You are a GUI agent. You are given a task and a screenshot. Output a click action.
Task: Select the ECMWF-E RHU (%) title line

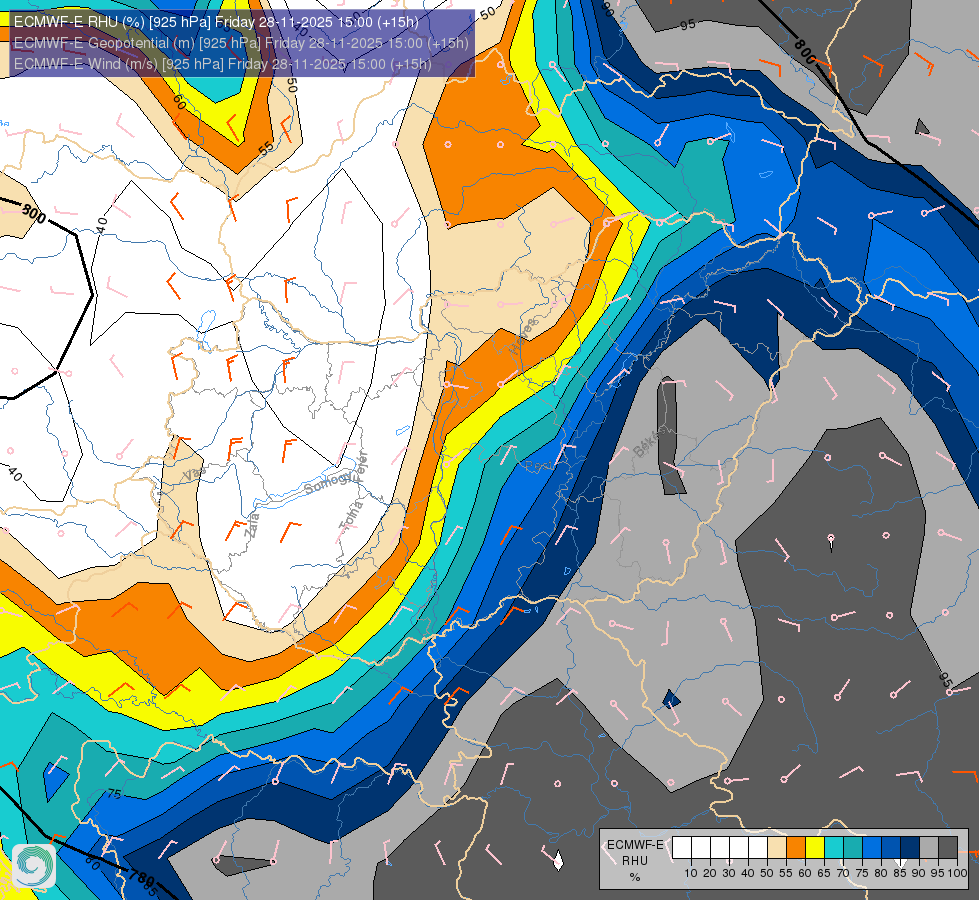(x=216, y=22)
